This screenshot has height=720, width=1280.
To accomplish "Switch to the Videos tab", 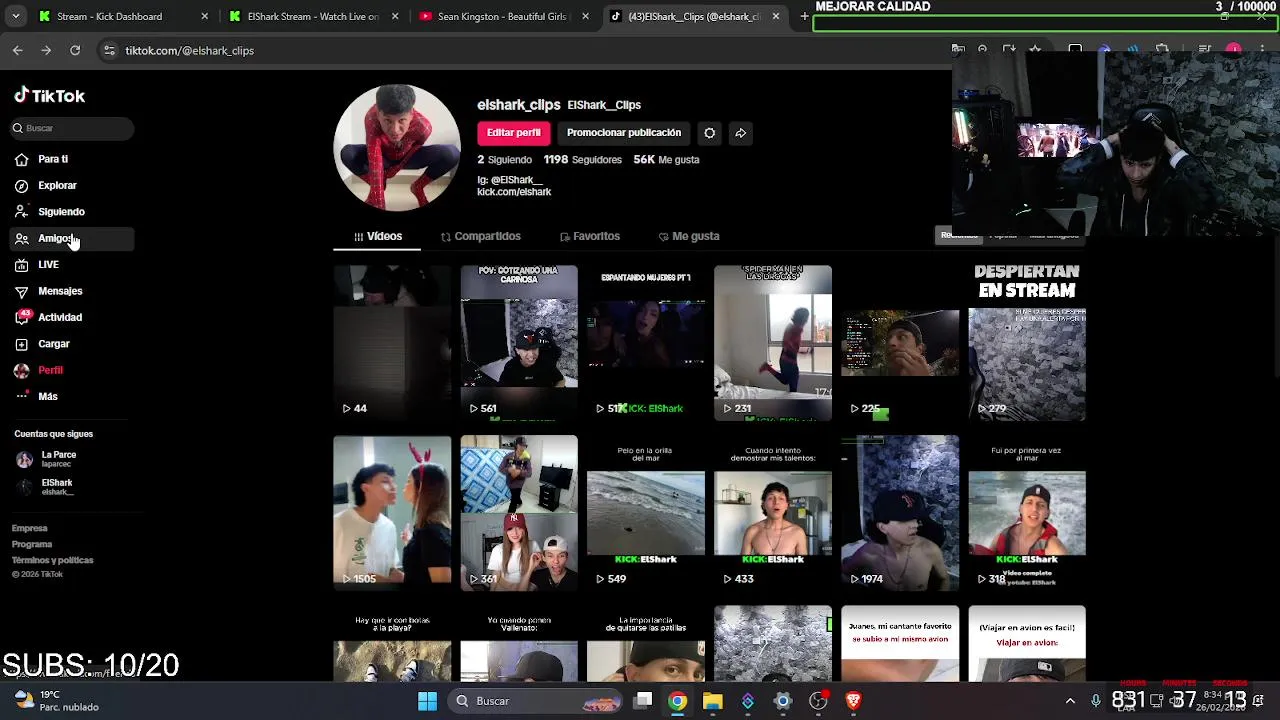I will [377, 236].
